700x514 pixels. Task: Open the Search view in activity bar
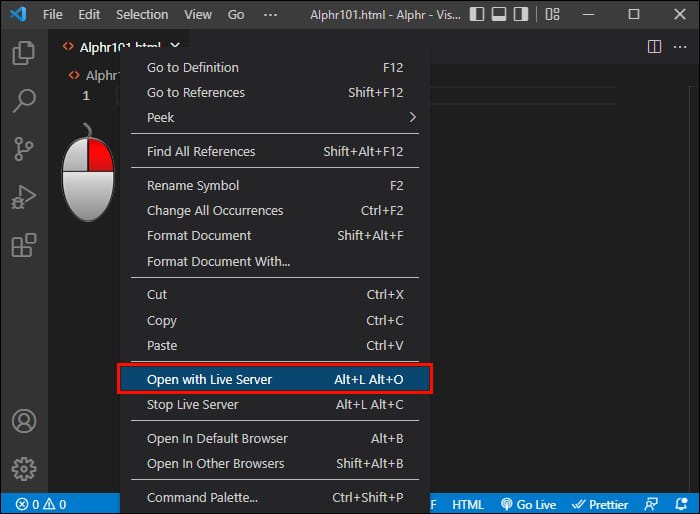[x=23, y=100]
